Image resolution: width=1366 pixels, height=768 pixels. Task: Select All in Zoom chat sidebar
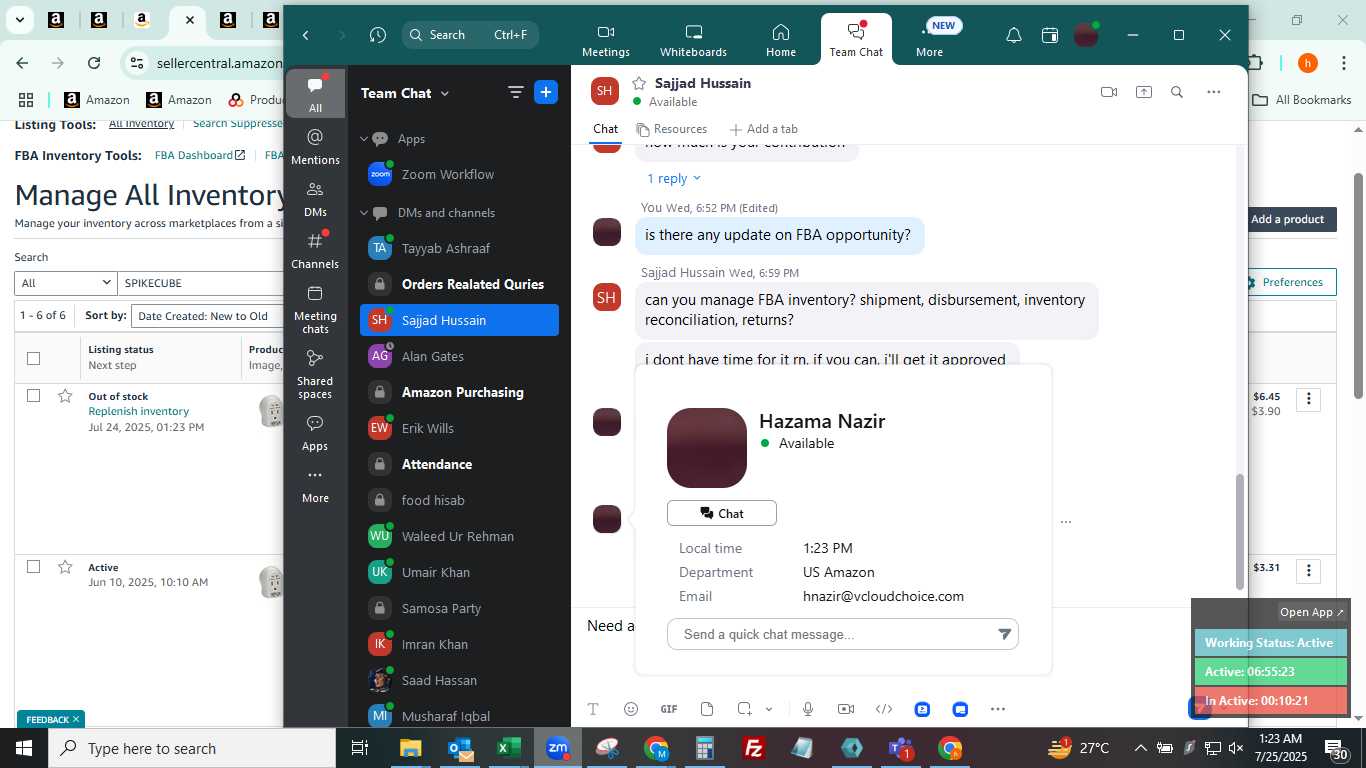point(315,94)
